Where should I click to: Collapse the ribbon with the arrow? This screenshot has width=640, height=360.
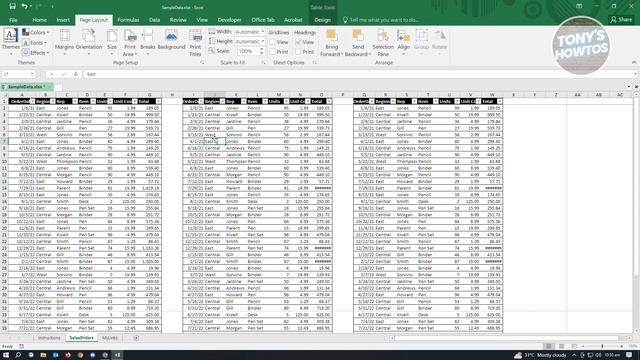point(634,62)
